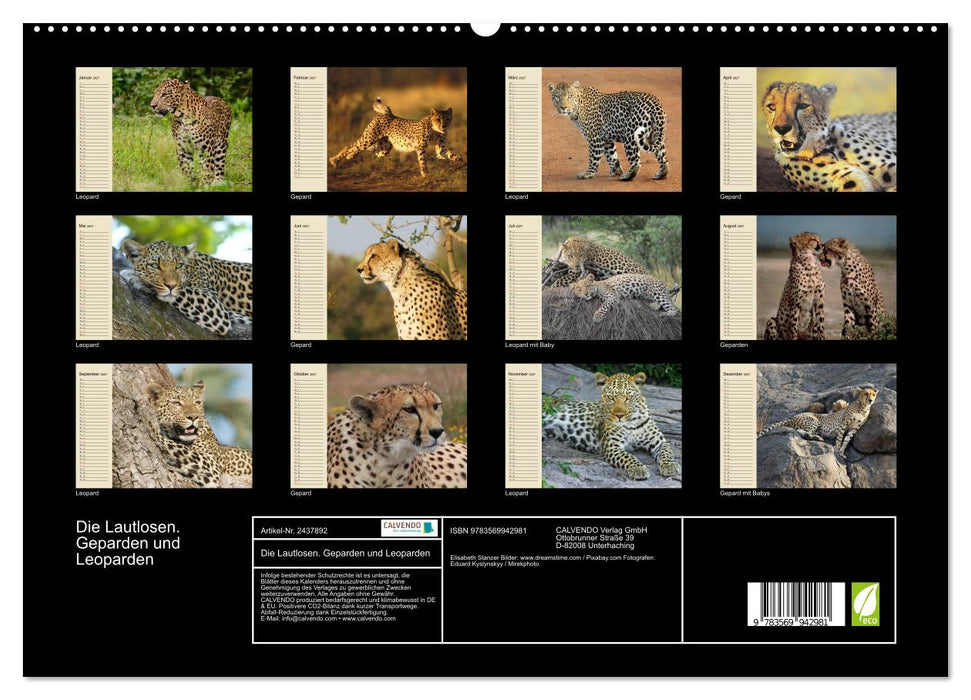Select the Mai leopard on tree thumbnail
971x700 pixels.
click(163, 278)
